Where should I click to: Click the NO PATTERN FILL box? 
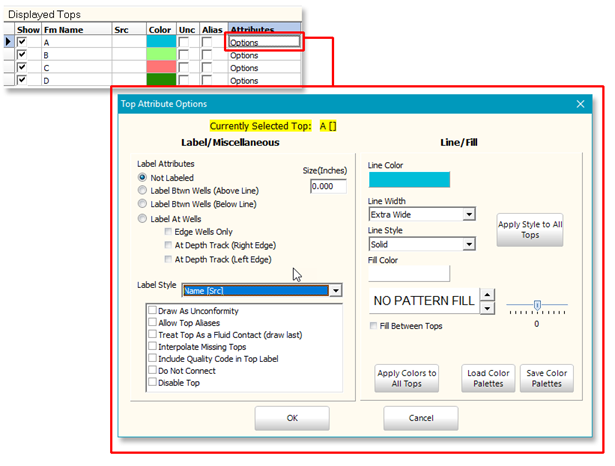coord(424,301)
